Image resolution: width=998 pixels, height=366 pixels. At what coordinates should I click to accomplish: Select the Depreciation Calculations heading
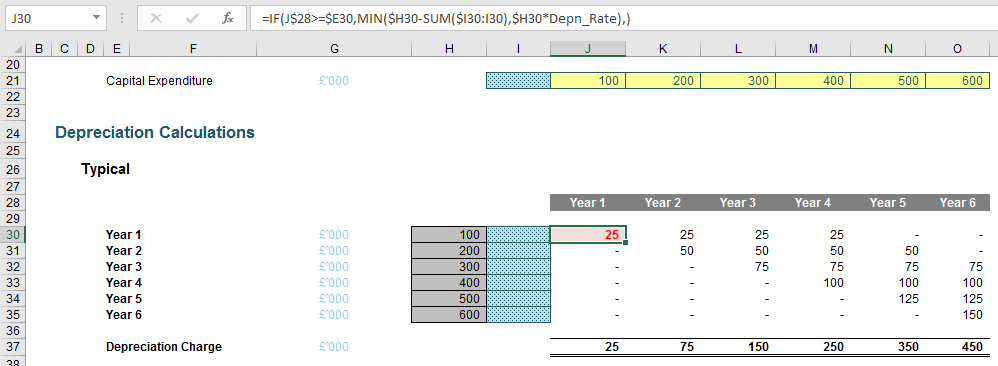(x=155, y=132)
